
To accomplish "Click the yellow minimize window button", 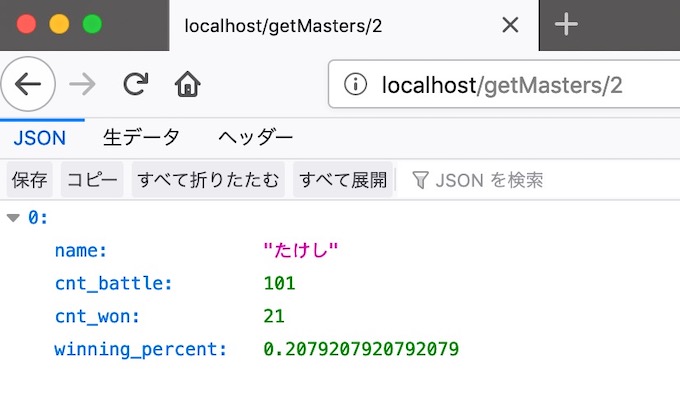I will [x=59, y=24].
